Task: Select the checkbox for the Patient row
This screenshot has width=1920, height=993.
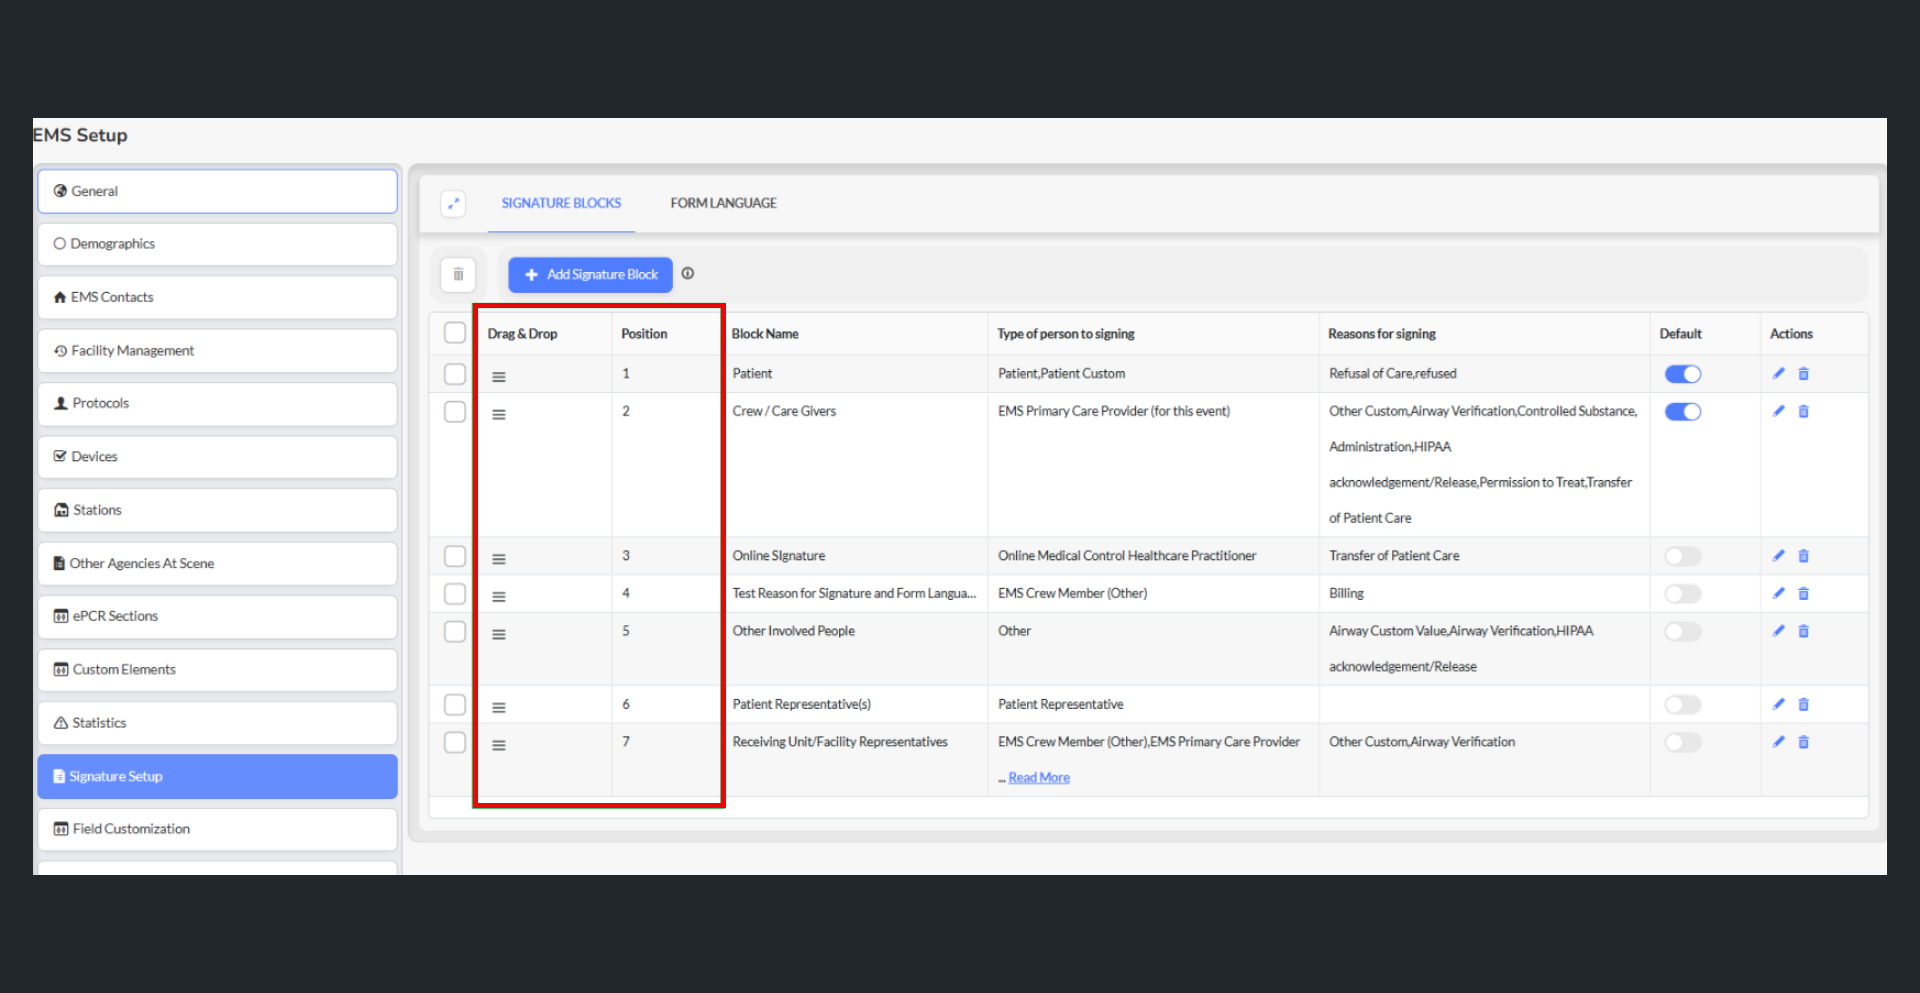Action: (455, 374)
